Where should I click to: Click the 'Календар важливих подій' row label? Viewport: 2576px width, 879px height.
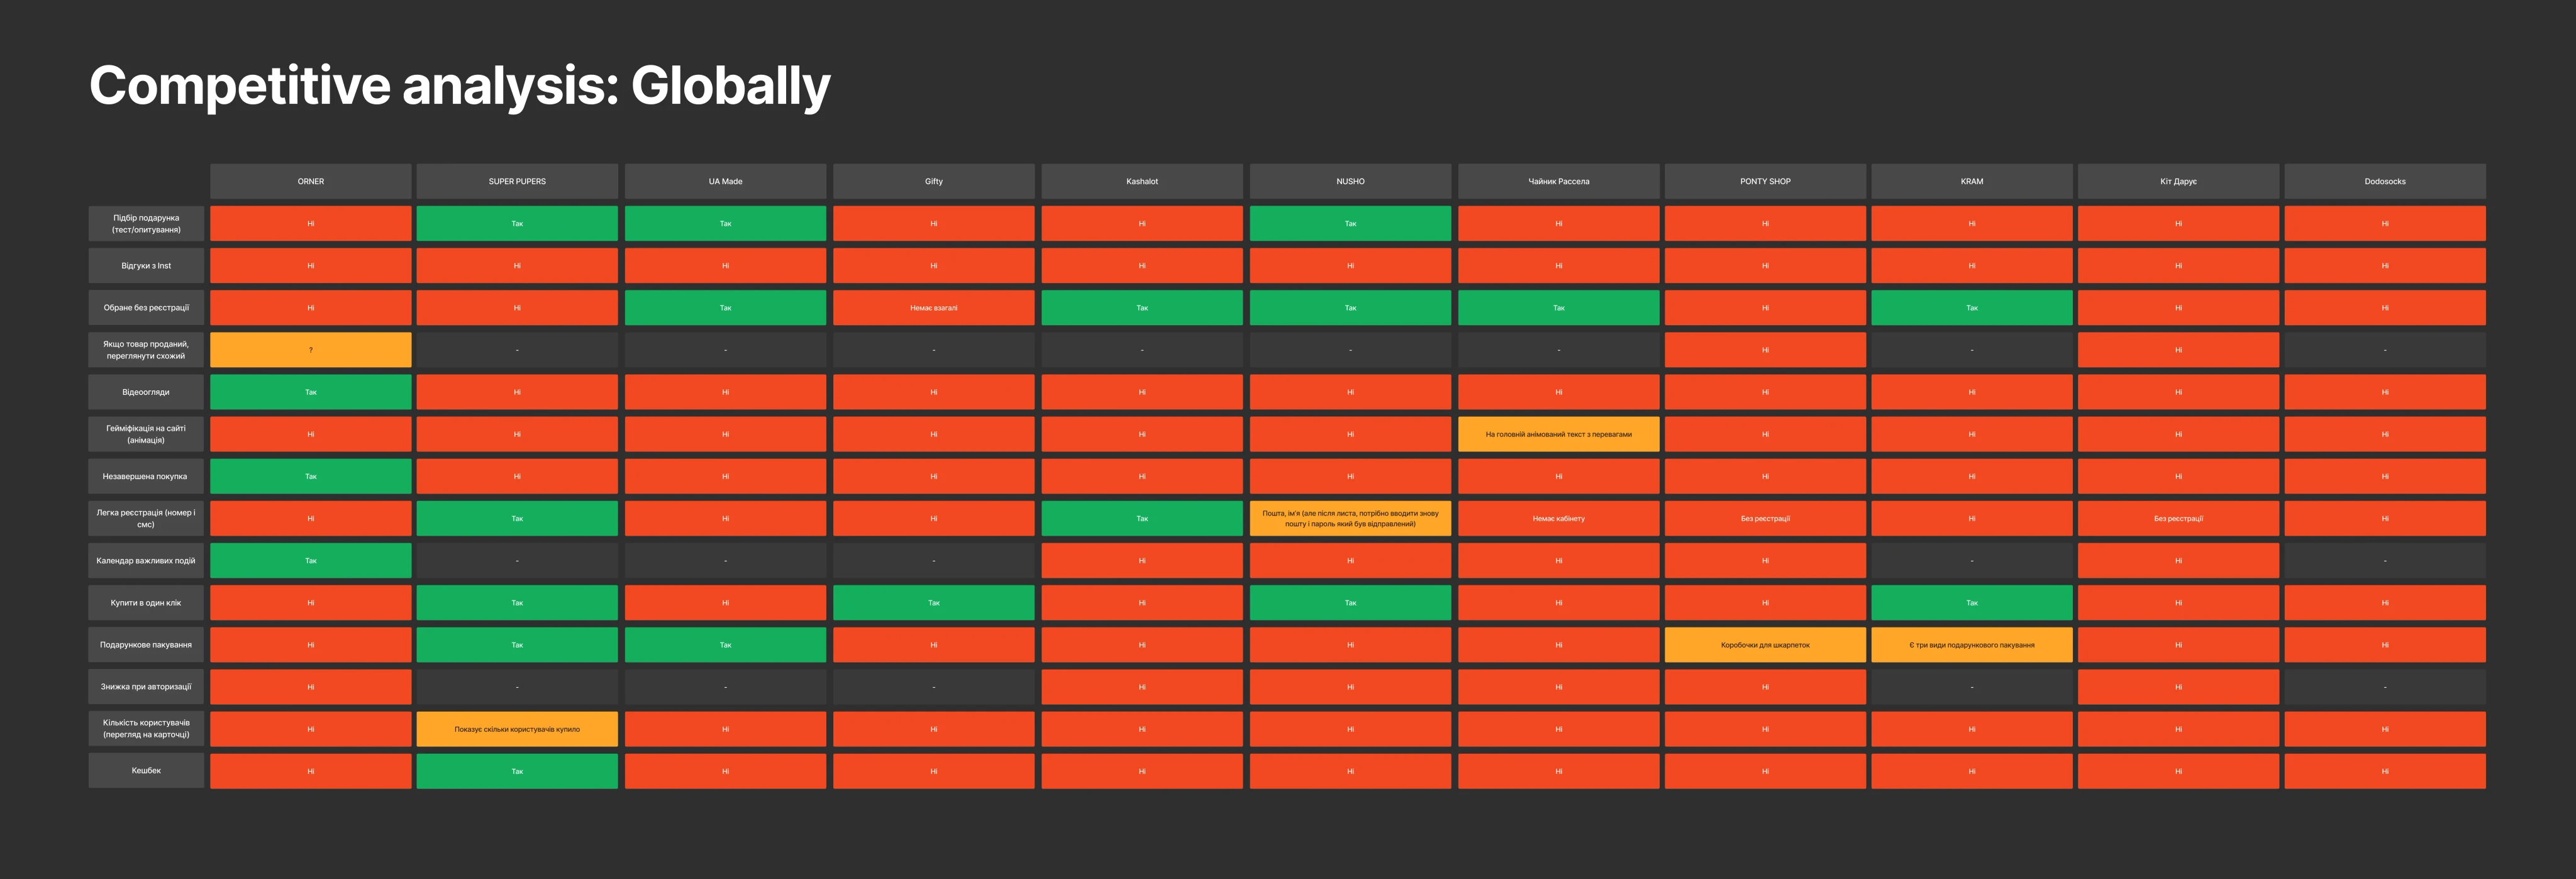point(146,561)
